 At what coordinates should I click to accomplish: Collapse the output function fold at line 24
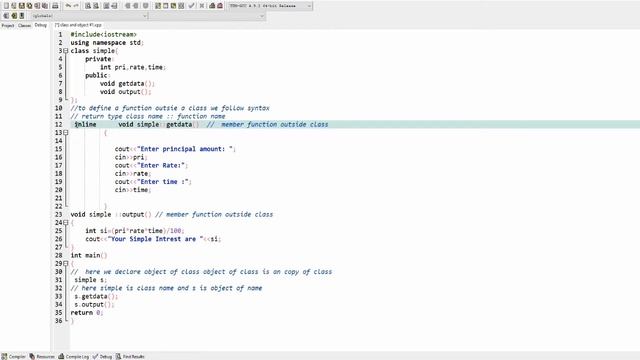point(65,222)
